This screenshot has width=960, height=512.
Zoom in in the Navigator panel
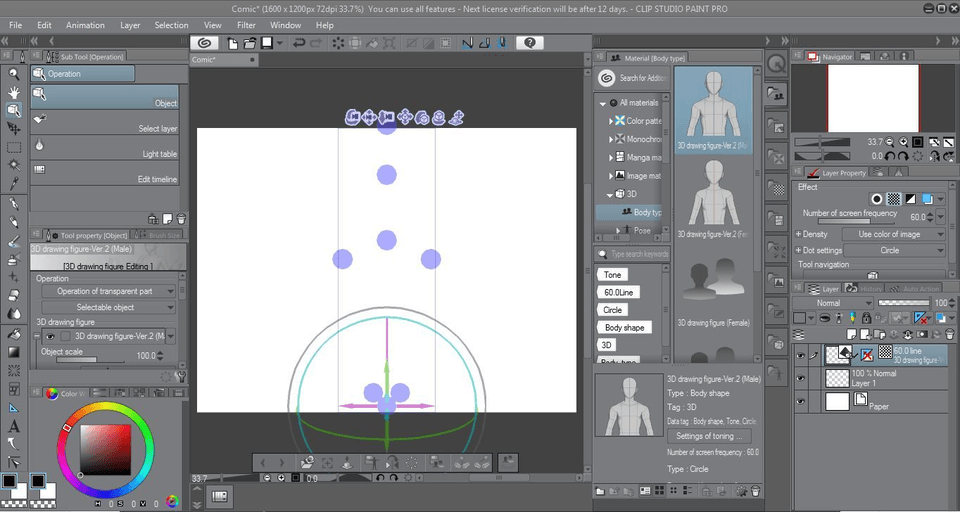click(x=903, y=142)
